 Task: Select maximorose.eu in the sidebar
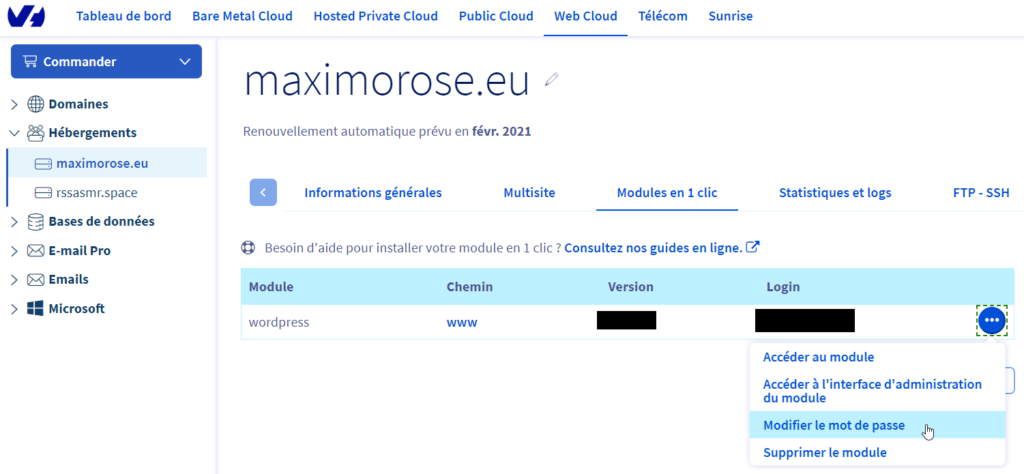102,163
